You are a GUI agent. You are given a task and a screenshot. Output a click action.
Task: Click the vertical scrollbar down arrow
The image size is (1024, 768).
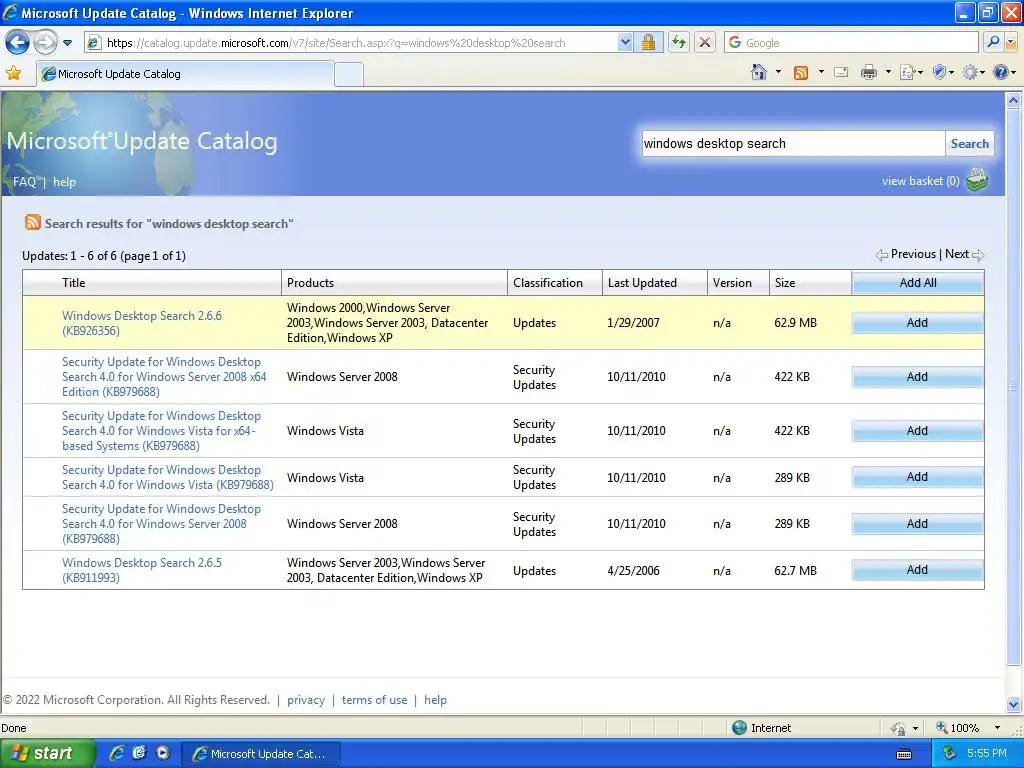click(x=1014, y=705)
